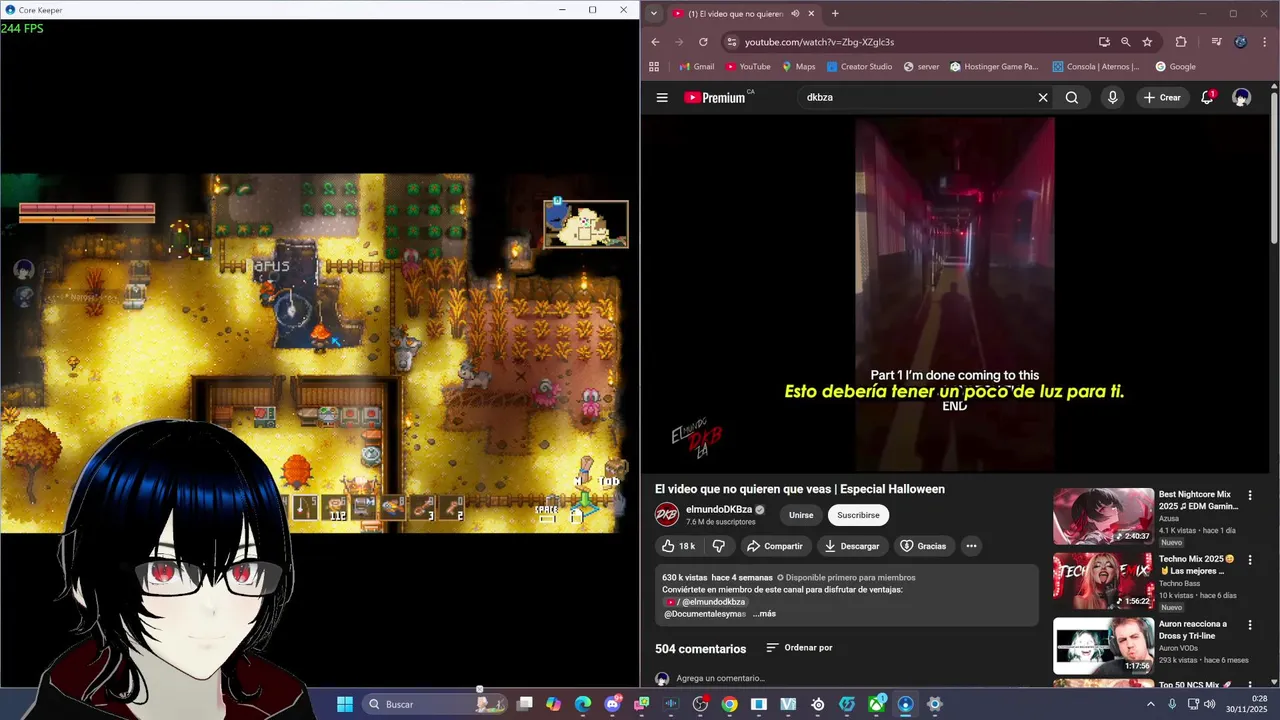The image size is (1280, 720).
Task: Bookmark this page with star icon
Action: click(x=1147, y=42)
